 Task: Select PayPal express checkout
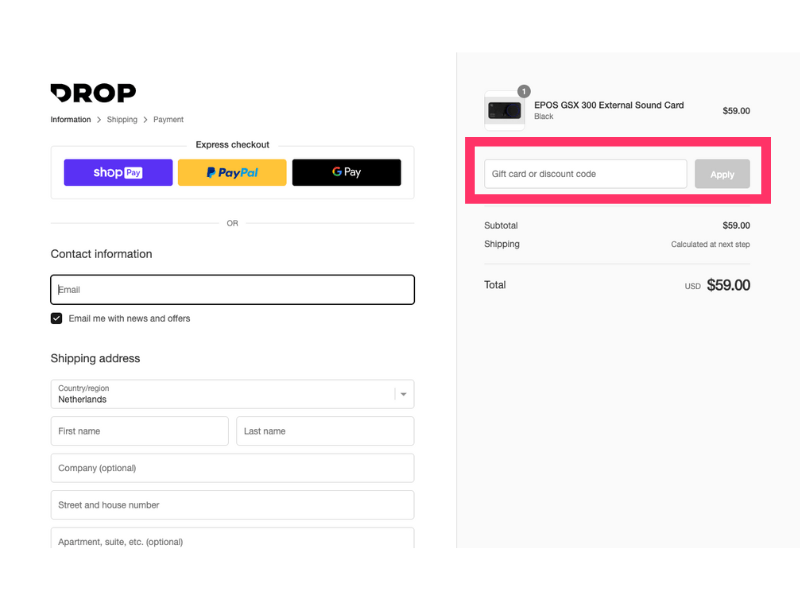(x=232, y=172)
